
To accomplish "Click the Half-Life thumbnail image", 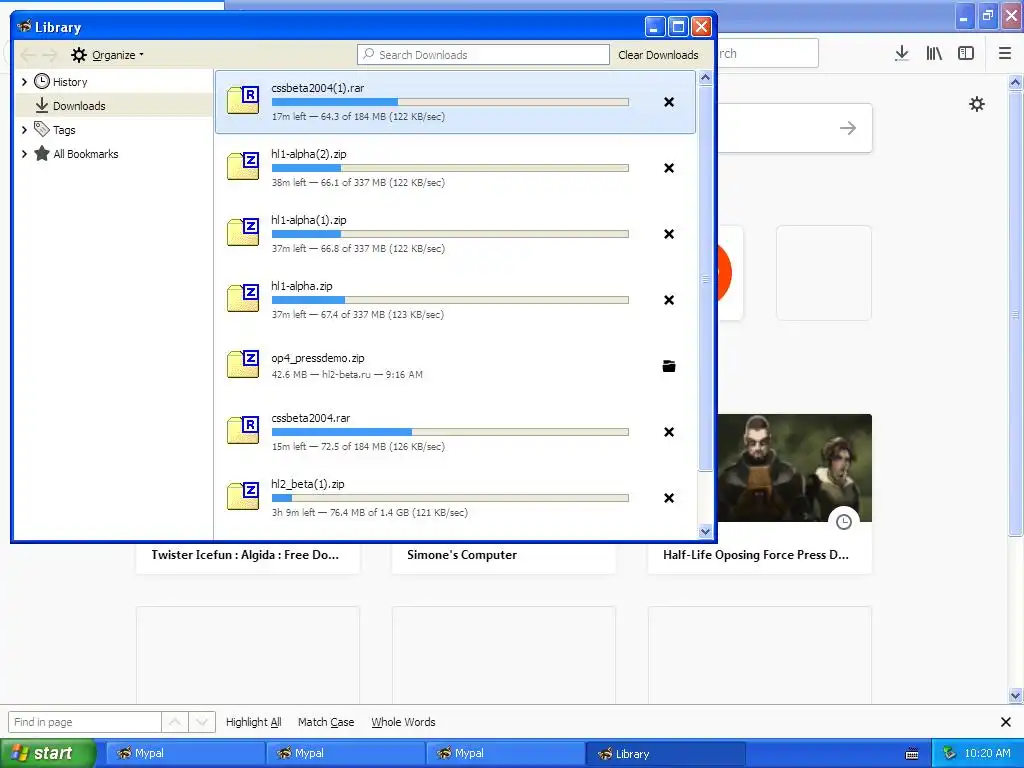I will click(795, 468).
